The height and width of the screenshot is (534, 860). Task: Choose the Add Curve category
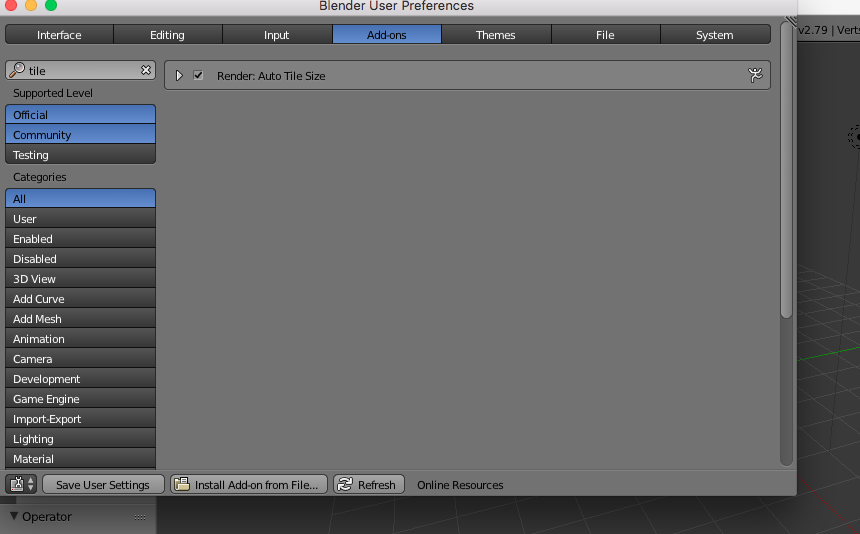(x=81, y=299)
